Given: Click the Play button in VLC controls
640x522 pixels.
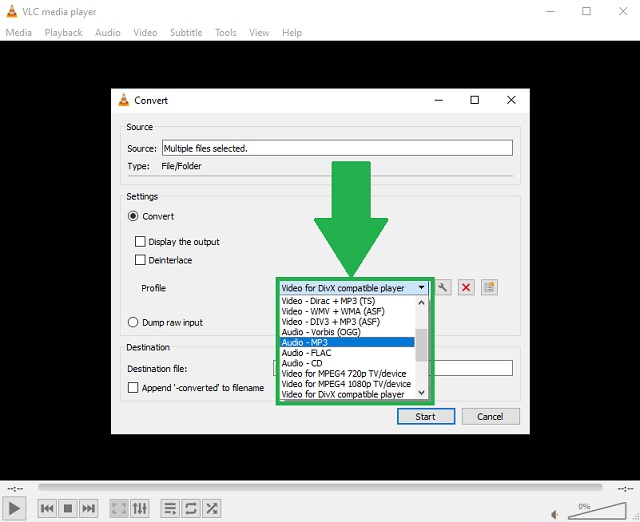Looking at the screenshot, I should [x=14, y=508].
